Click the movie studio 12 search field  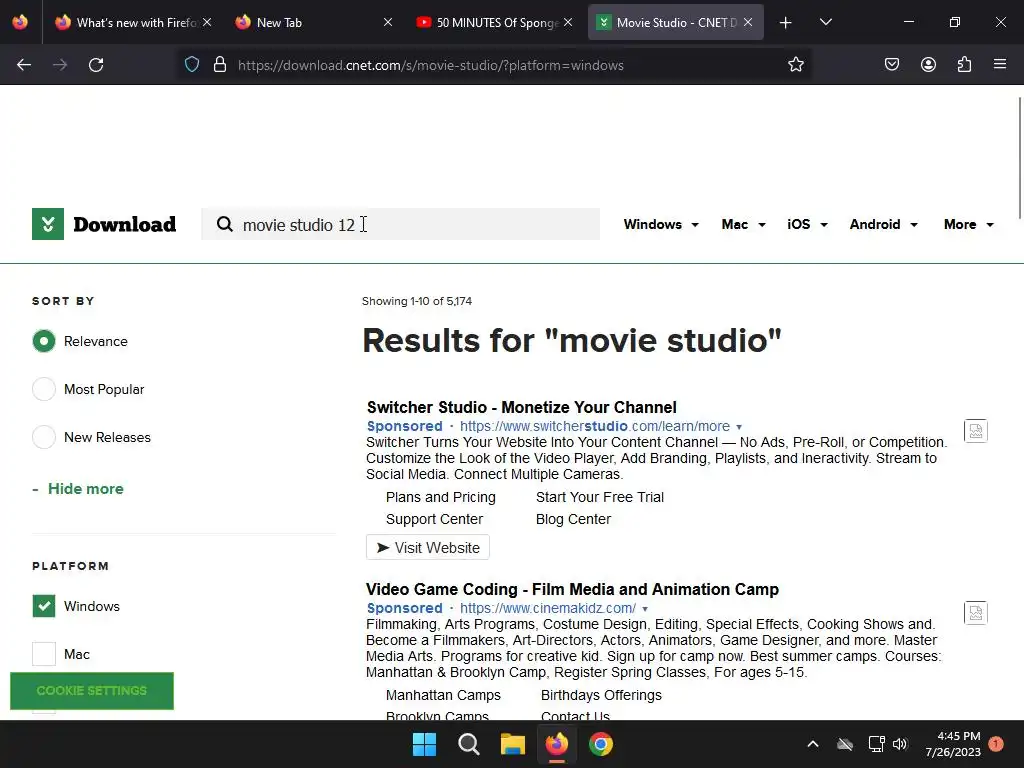[400, 224]
